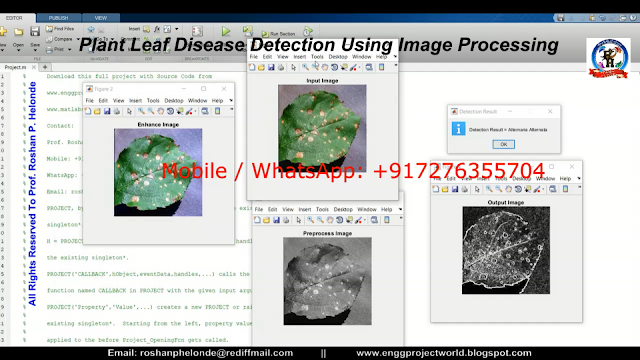Select the Zoom In tool in Figure 2 toolbar
This screenshot has height=360, width=640.
pos(141,111)
